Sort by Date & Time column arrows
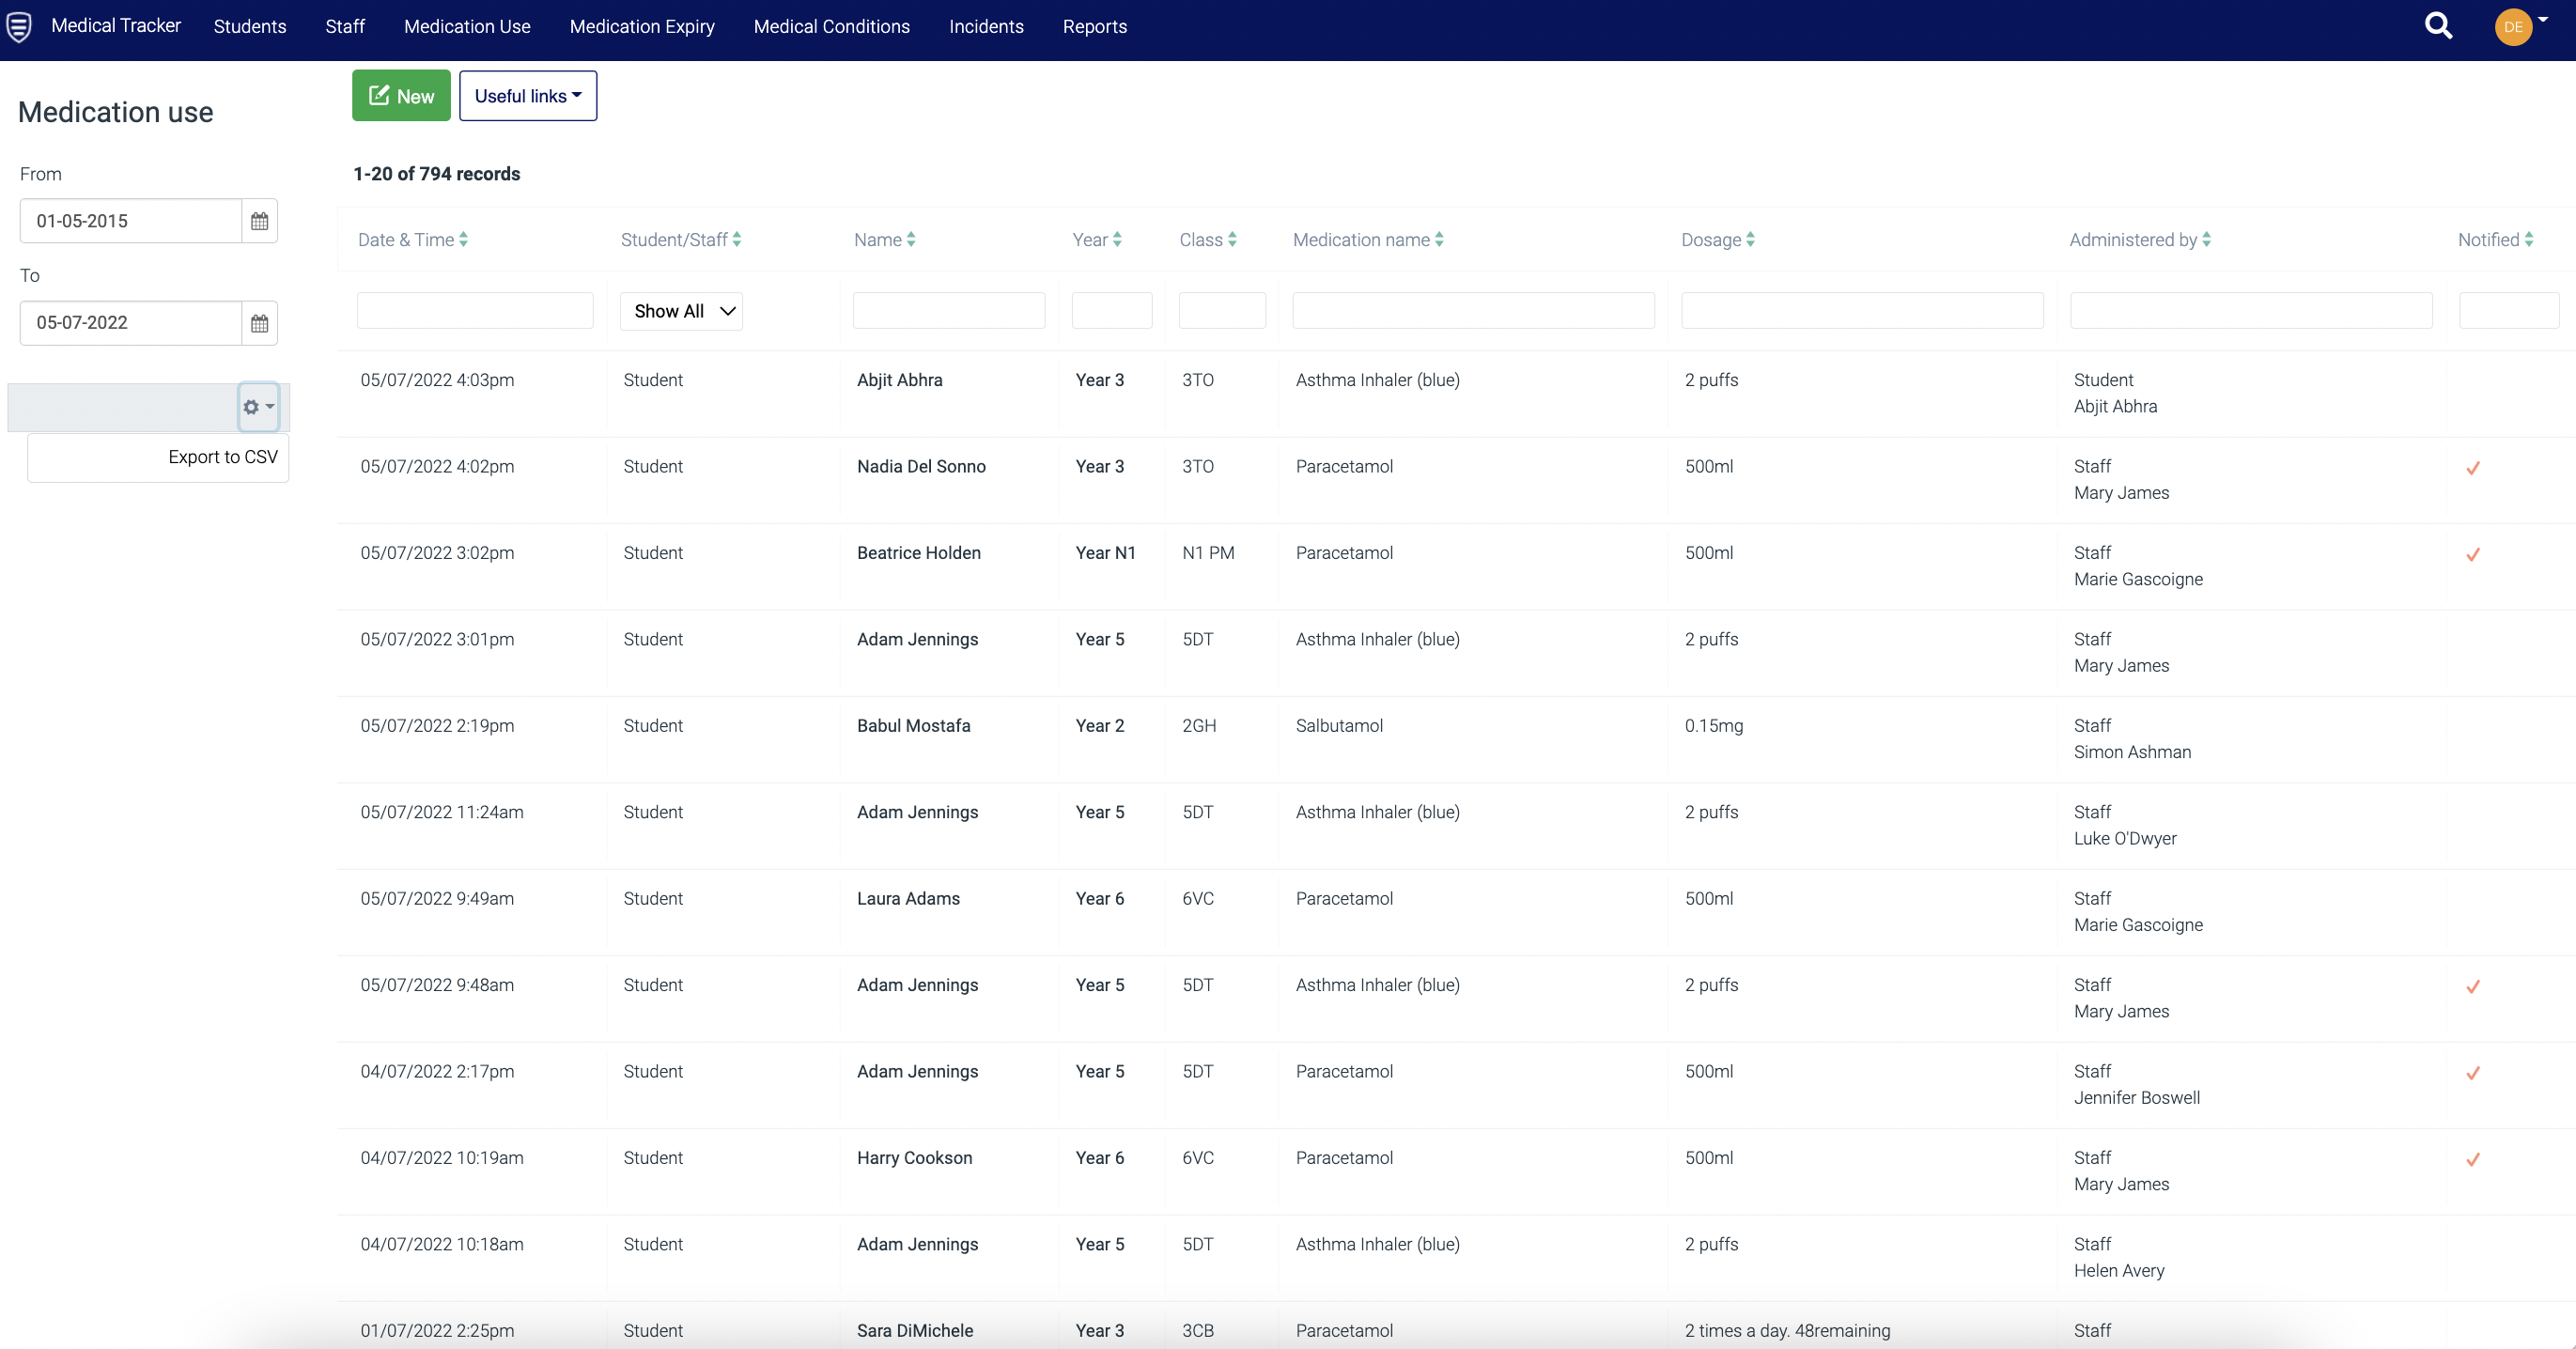Image resolution: width=2576 pixels, height=1349 pixels. pos(463,240)
